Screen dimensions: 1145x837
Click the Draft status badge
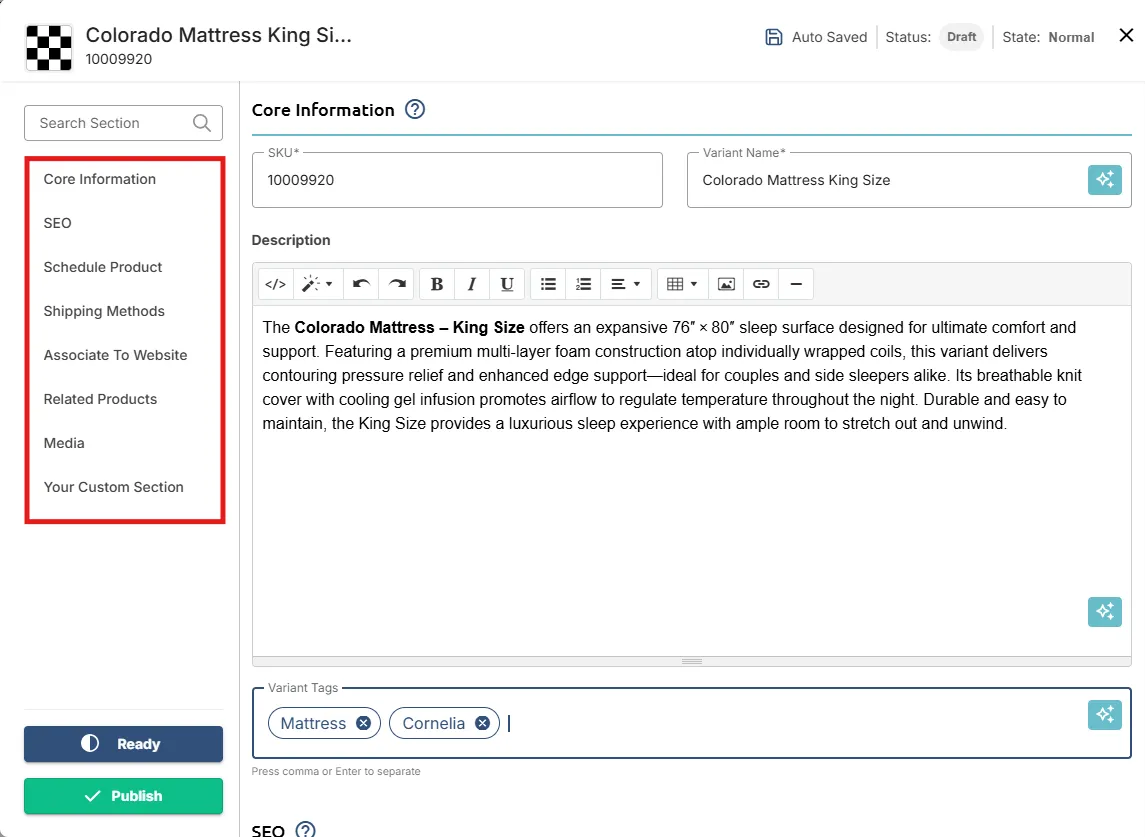tap(961, 37)
